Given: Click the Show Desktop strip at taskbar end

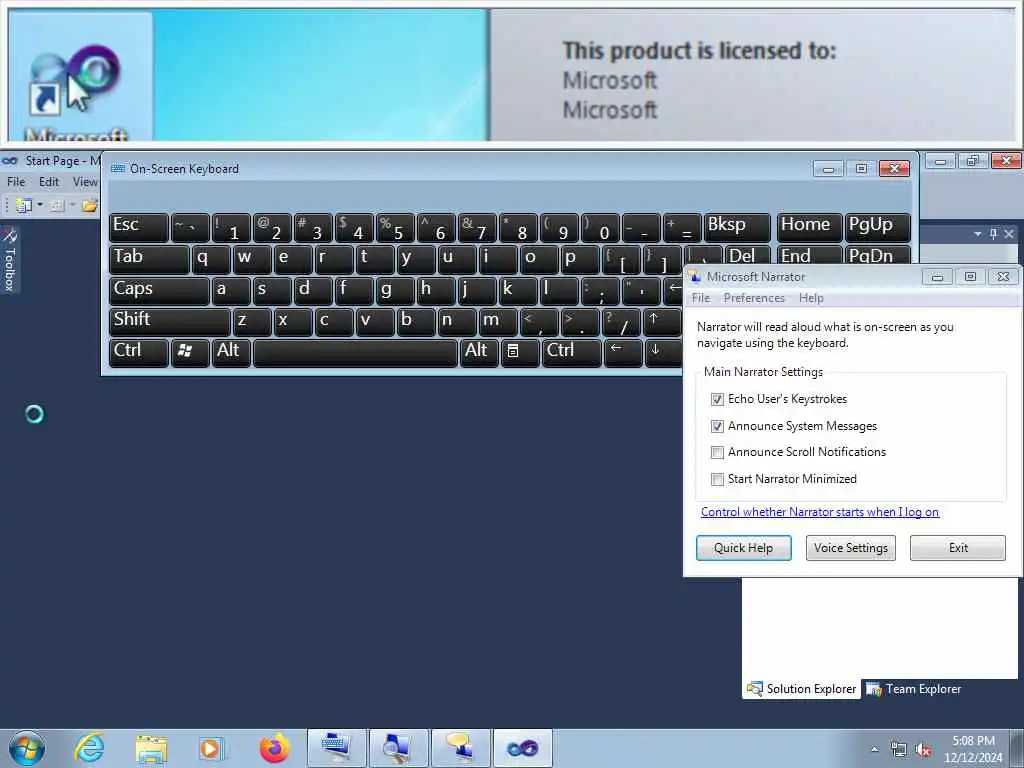Looking at the screenshot, I should click(x=1017, y=748).
